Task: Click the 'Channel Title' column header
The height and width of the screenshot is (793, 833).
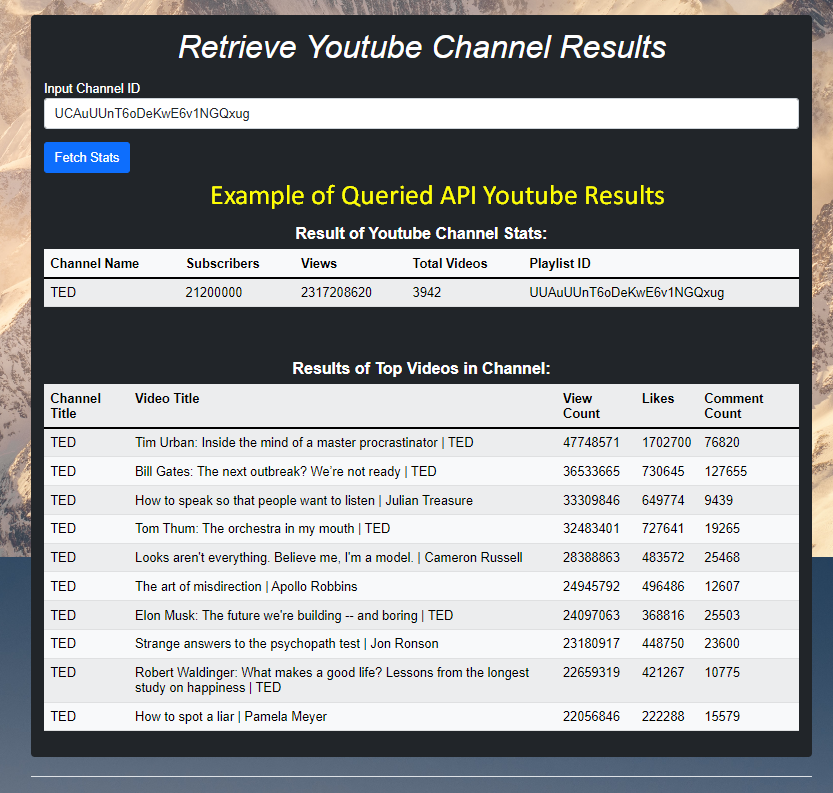Action: click(75, 406)
